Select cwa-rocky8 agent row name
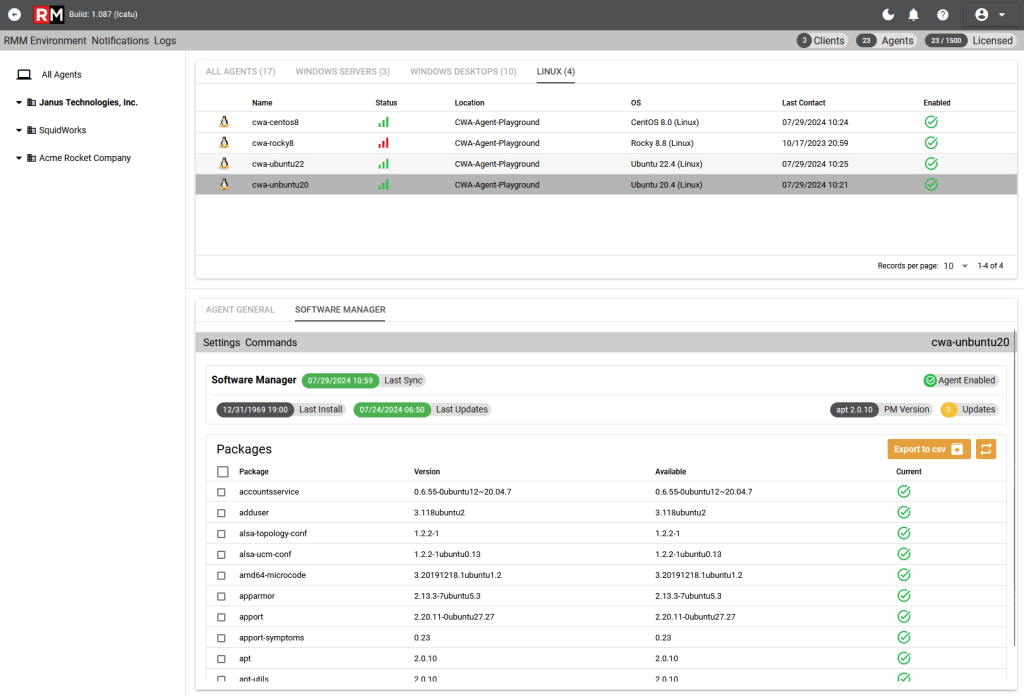Viewport: 1024px width, 696px height. (x=273, y=143)
